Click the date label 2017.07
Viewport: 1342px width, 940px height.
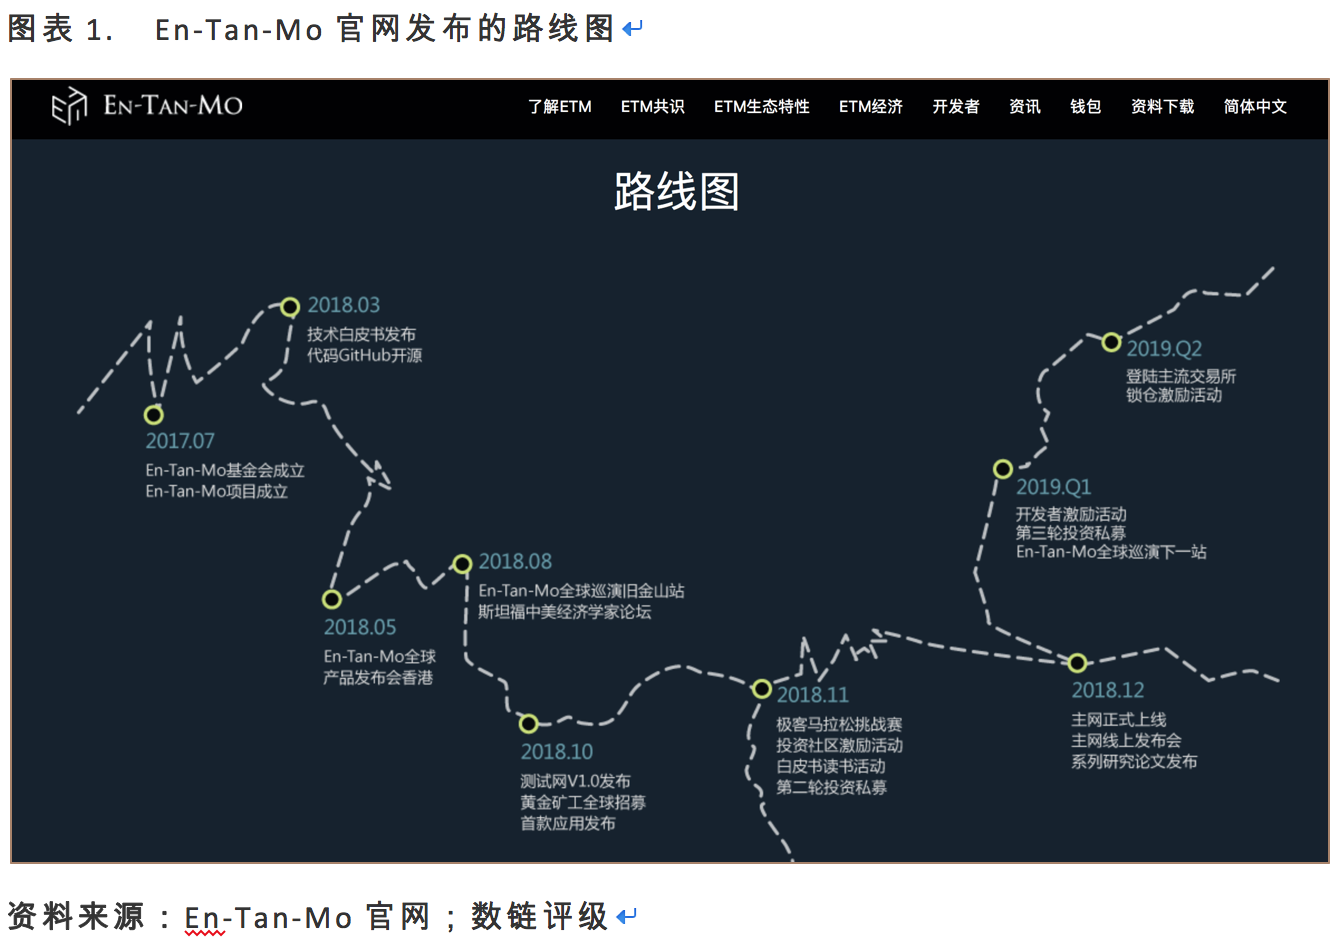pyautogui.click(x=180, y=441)
